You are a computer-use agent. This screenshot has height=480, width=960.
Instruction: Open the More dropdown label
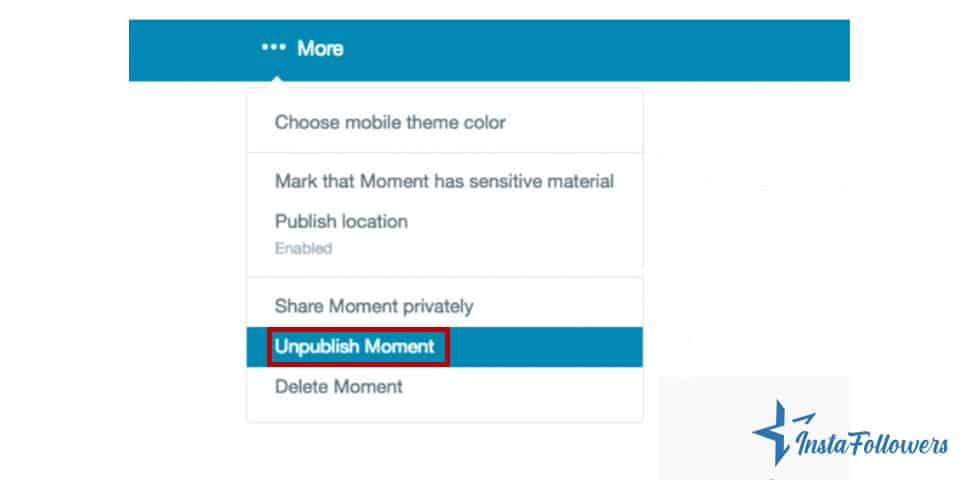[x=320, y=48]
